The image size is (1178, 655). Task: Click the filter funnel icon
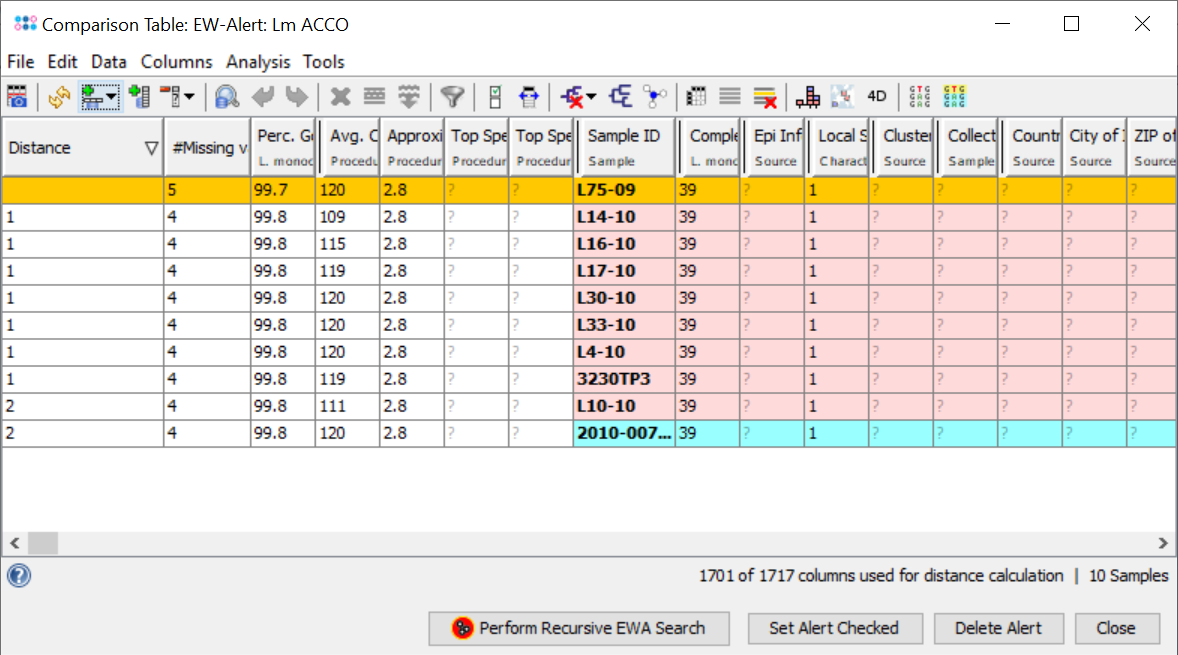click(453, 96)
